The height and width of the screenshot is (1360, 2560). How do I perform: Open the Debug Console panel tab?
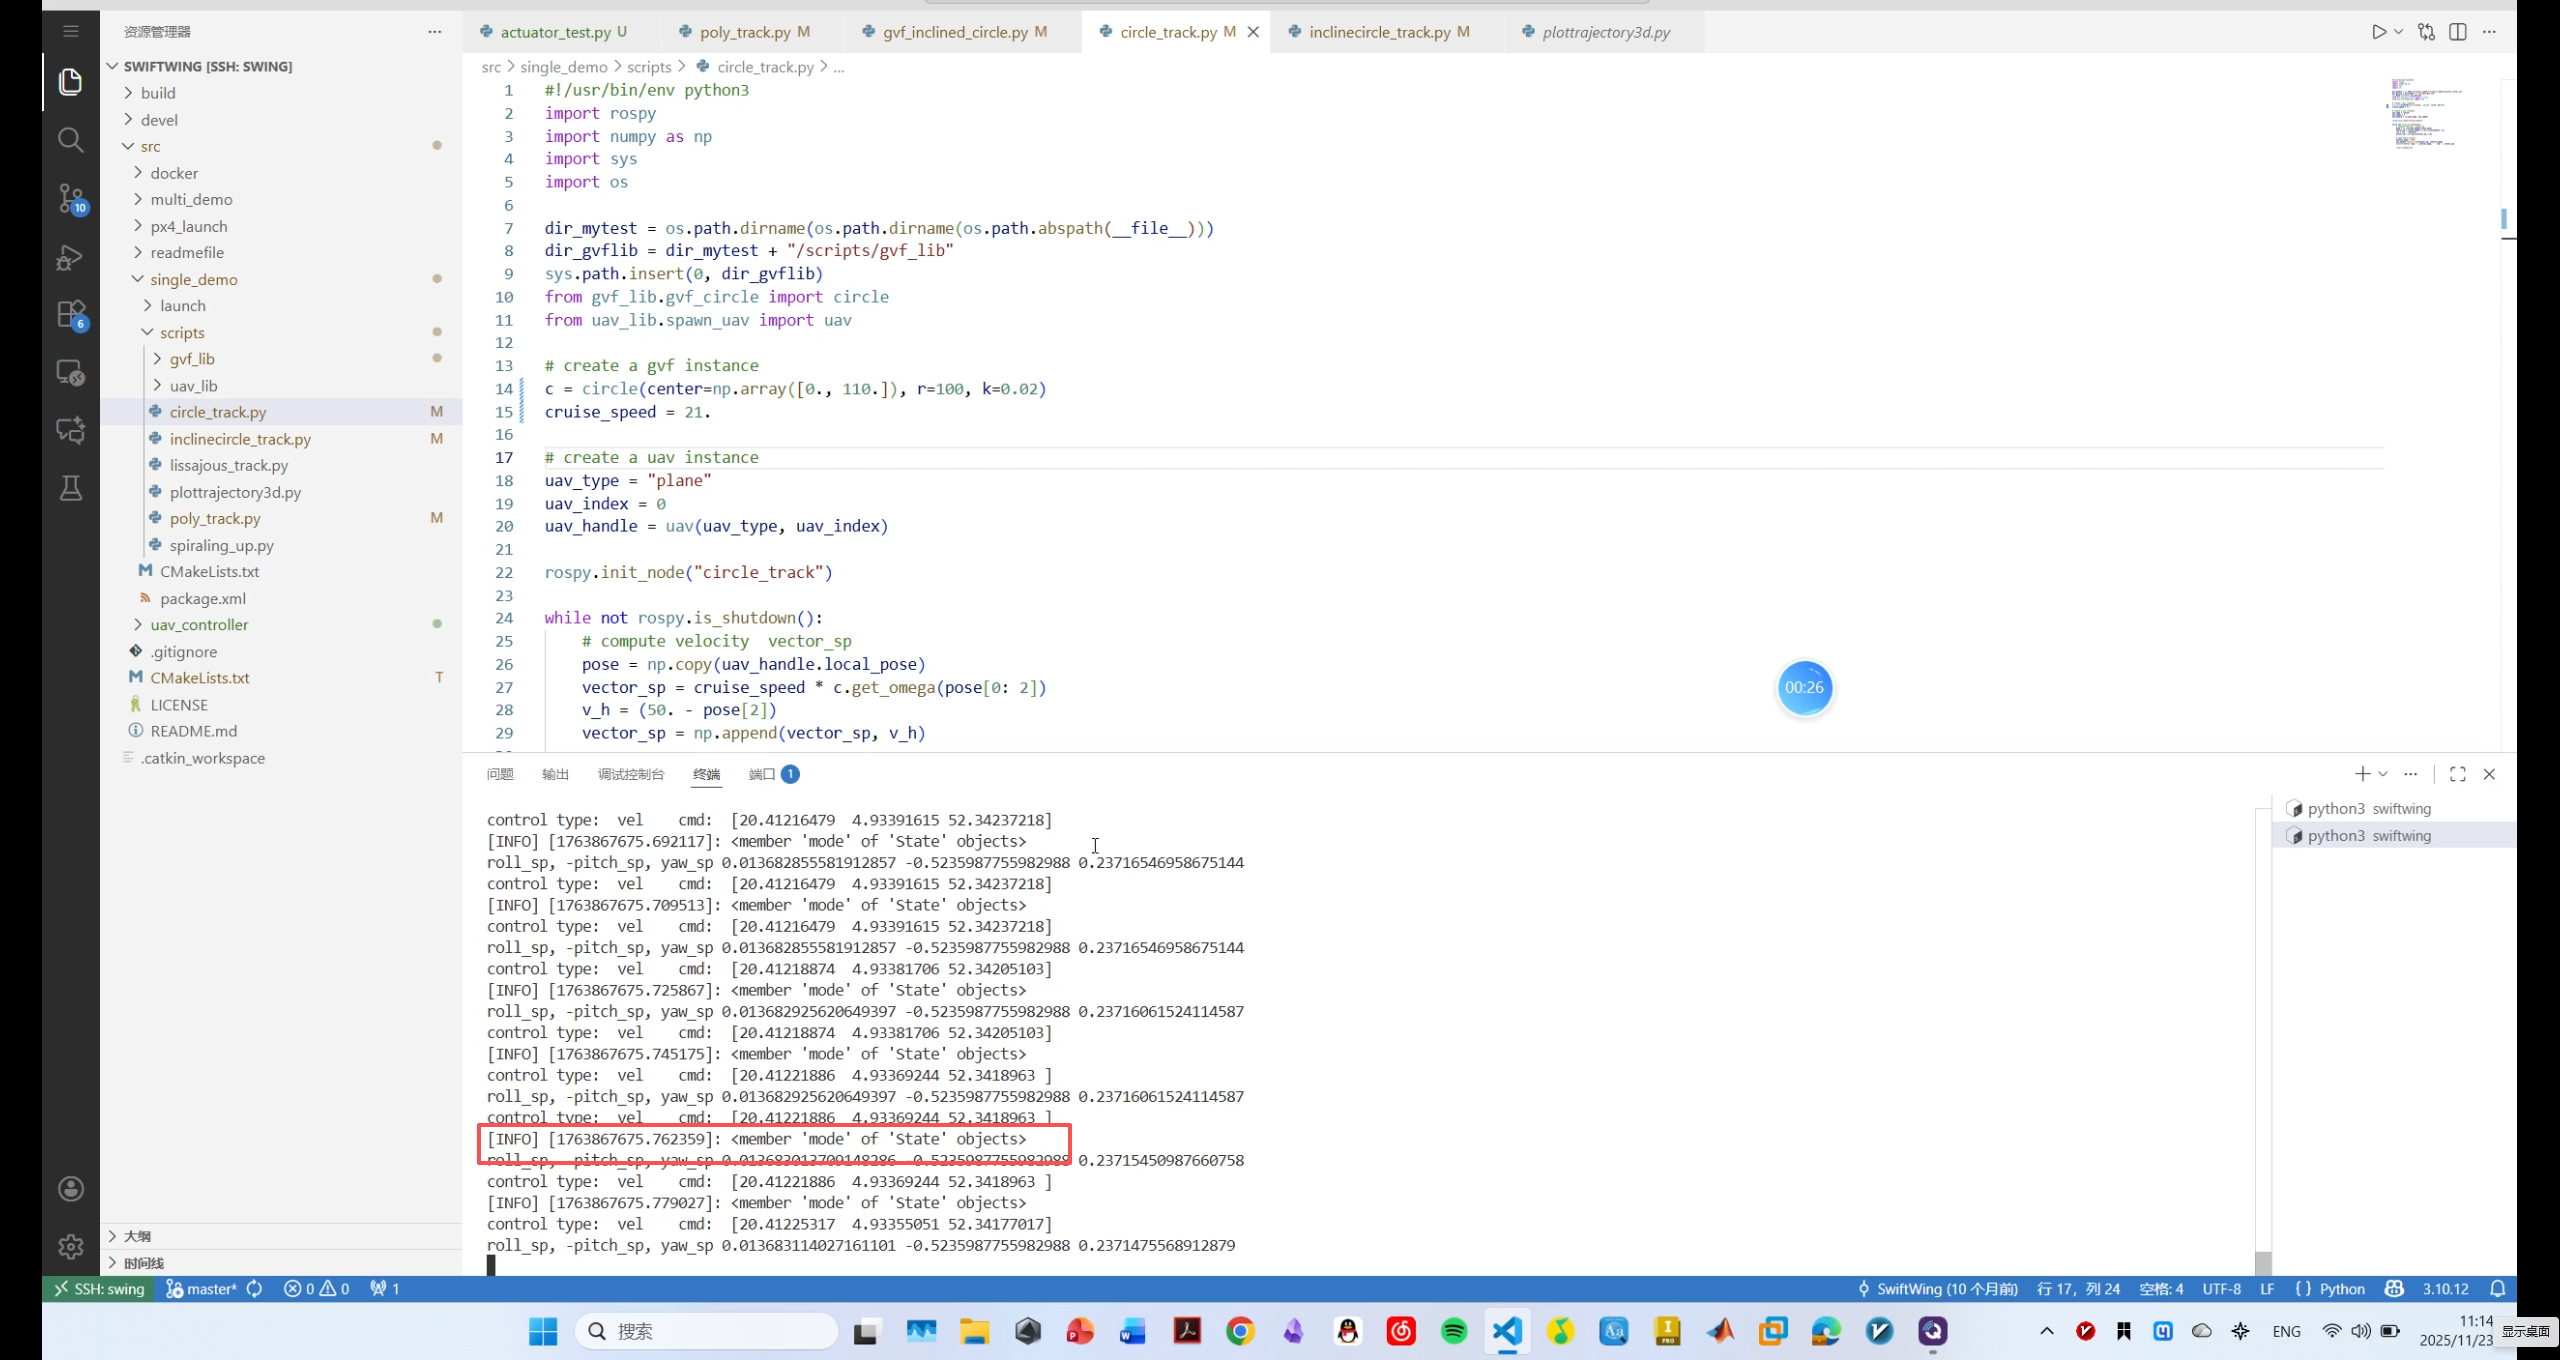pyautogui.click(x=631, y=774)
